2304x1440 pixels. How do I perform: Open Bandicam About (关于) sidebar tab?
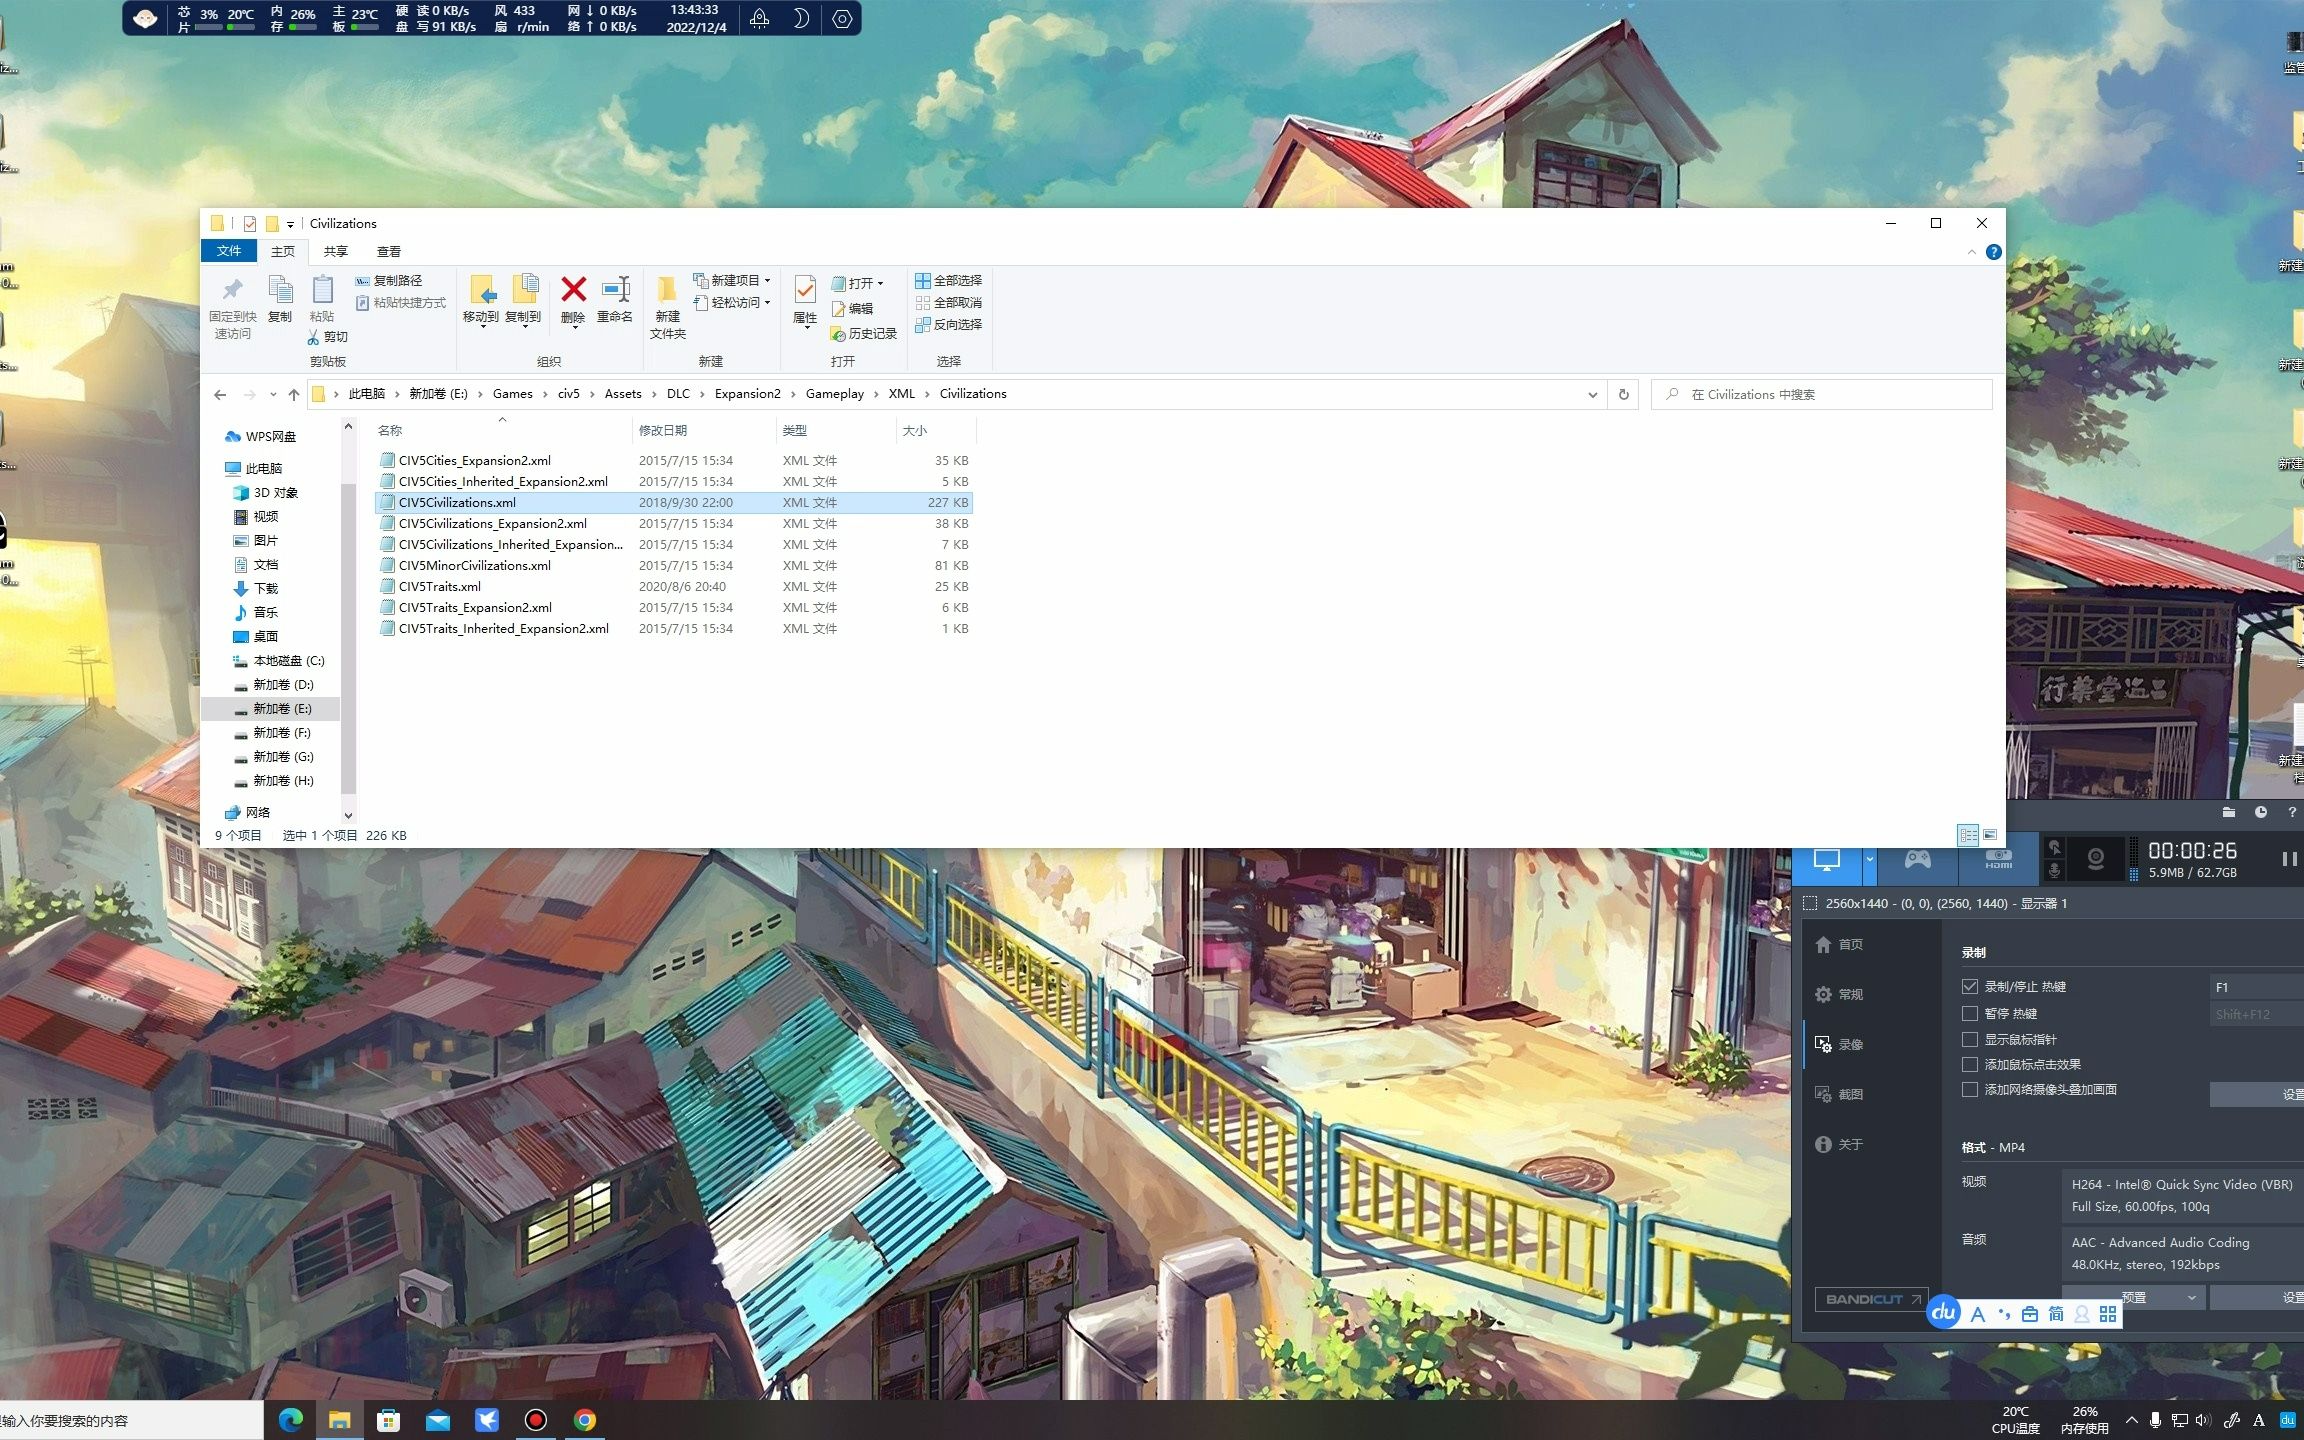coord(1839,1144)
